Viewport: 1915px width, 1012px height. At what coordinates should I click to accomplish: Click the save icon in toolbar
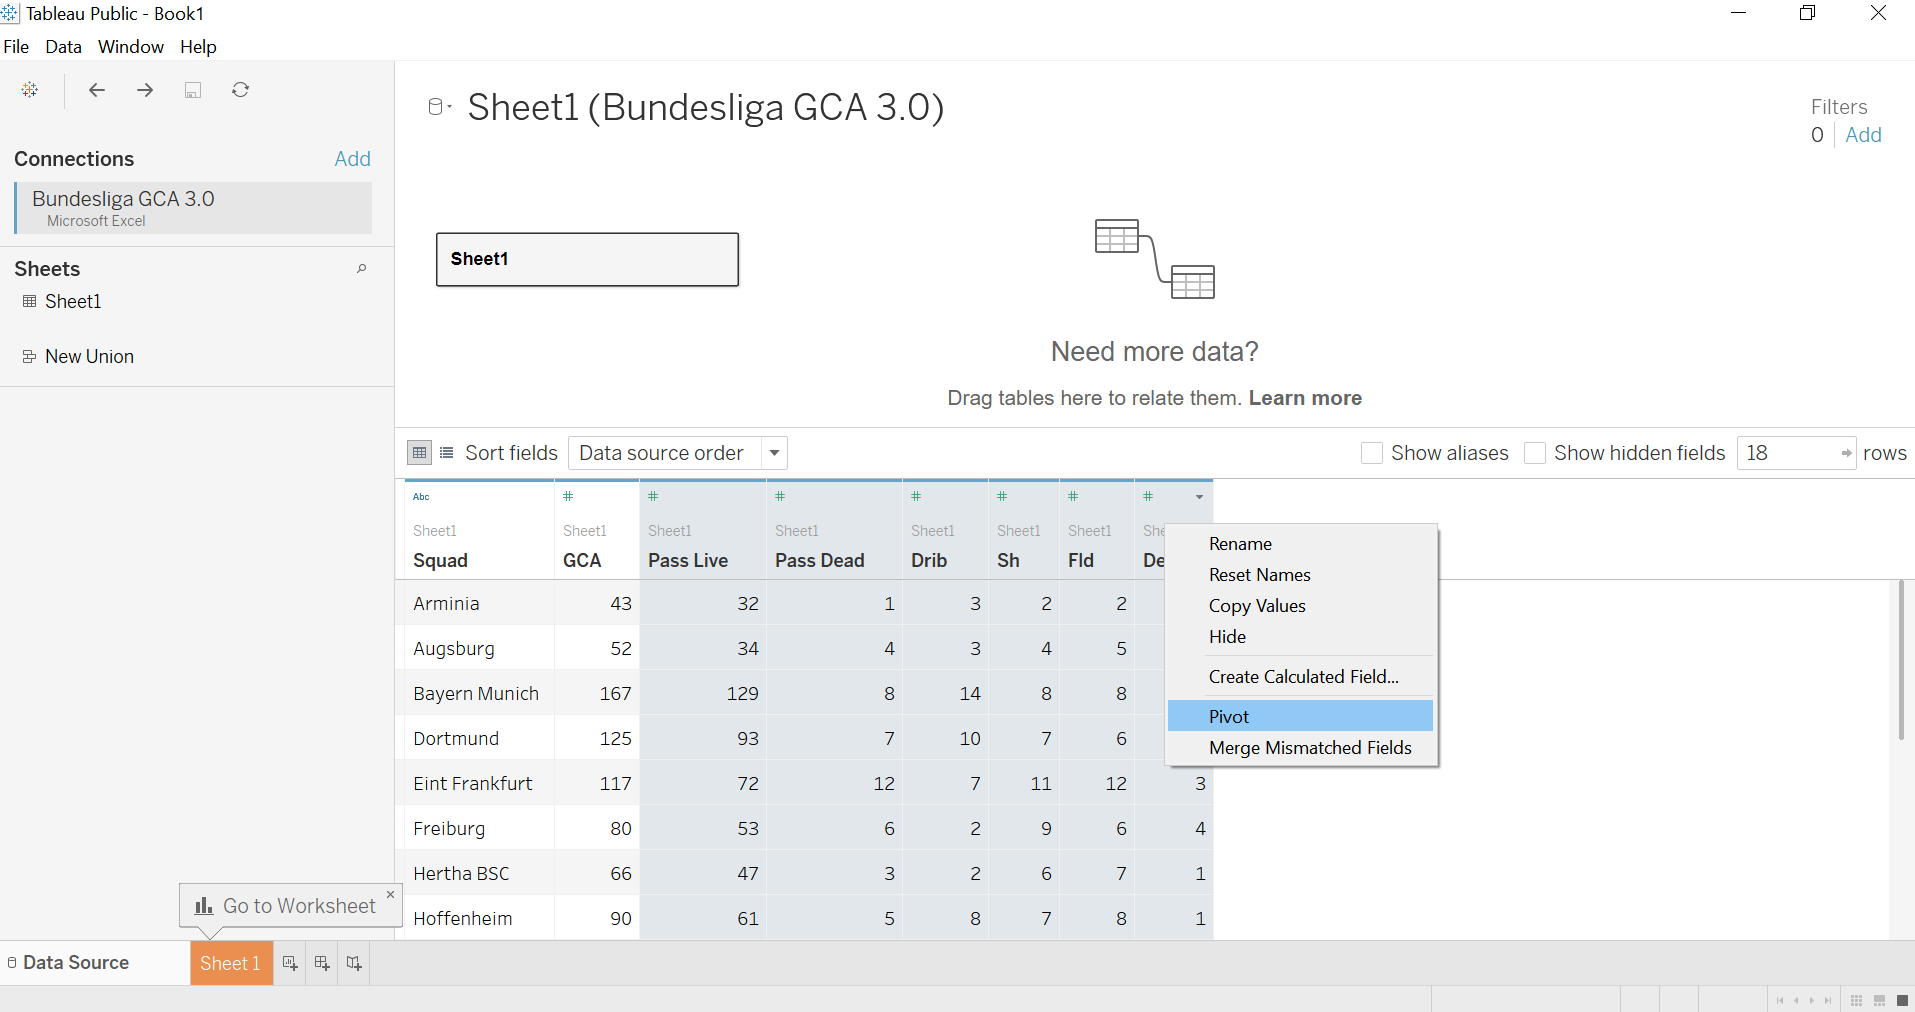(193, 90)
